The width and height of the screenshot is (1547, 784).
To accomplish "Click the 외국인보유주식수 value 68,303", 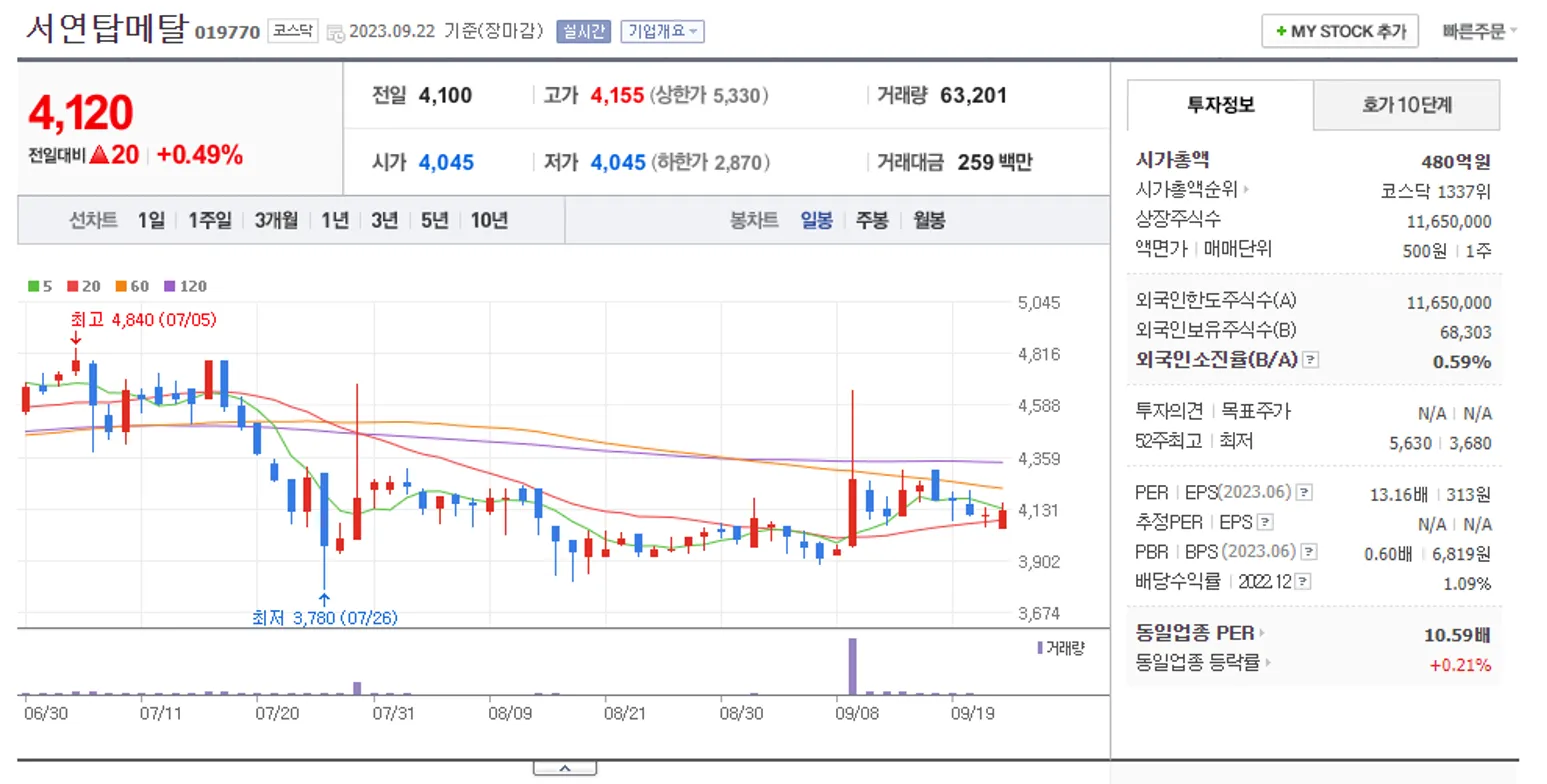I will pyautogui.click(x=1465, y=332).
